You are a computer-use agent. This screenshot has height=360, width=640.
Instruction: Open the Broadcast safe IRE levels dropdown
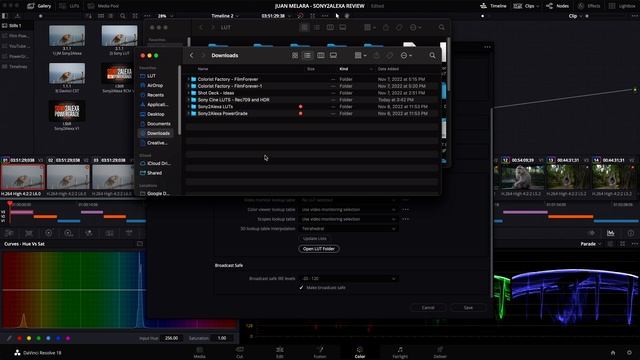click(349, 278)
